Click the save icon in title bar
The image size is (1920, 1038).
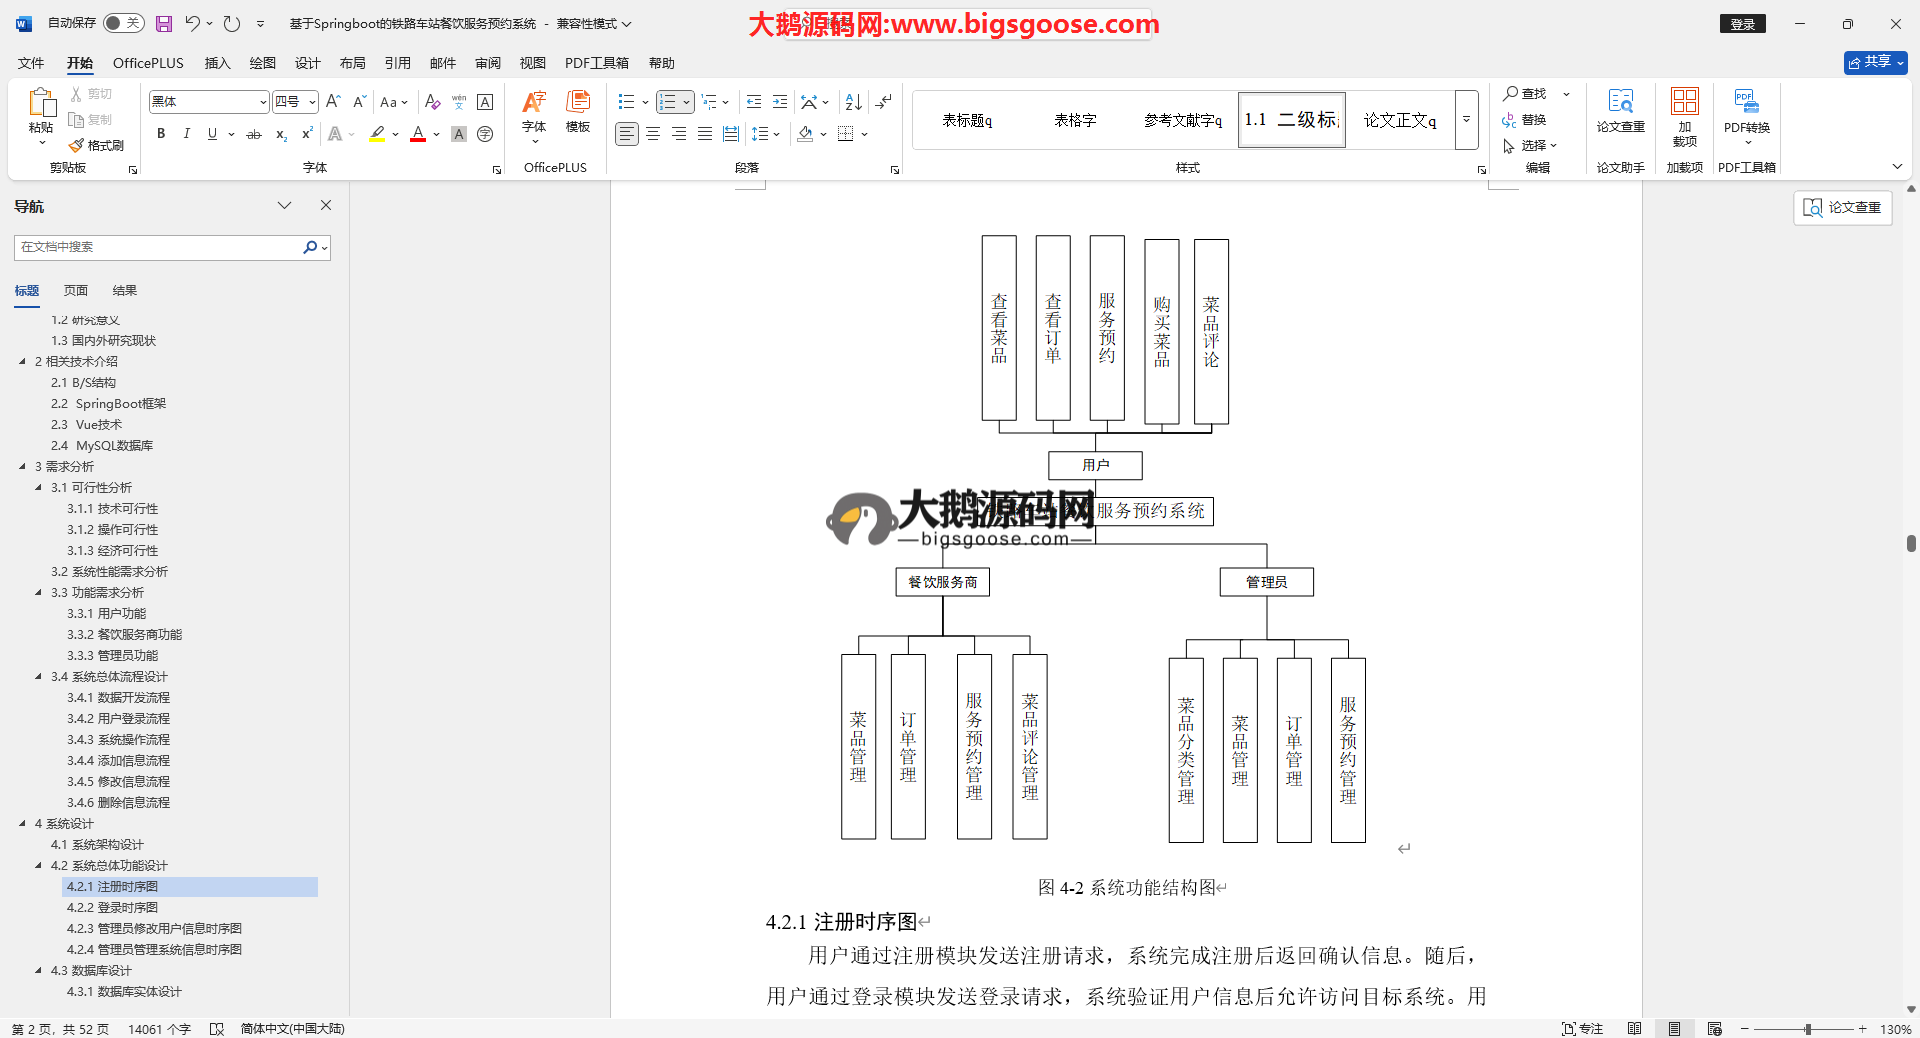click(164, 23)
